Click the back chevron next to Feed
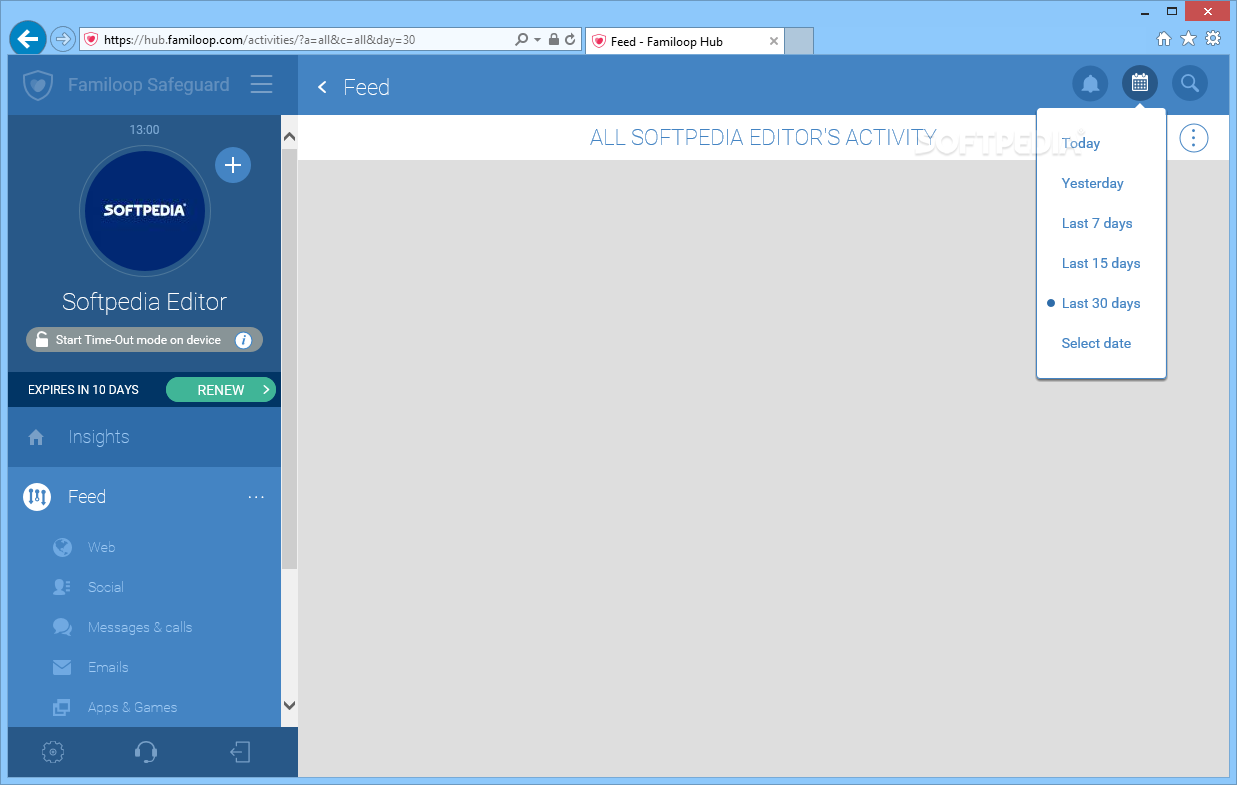This screenshot has height=785, width=1237. point(322,87)
